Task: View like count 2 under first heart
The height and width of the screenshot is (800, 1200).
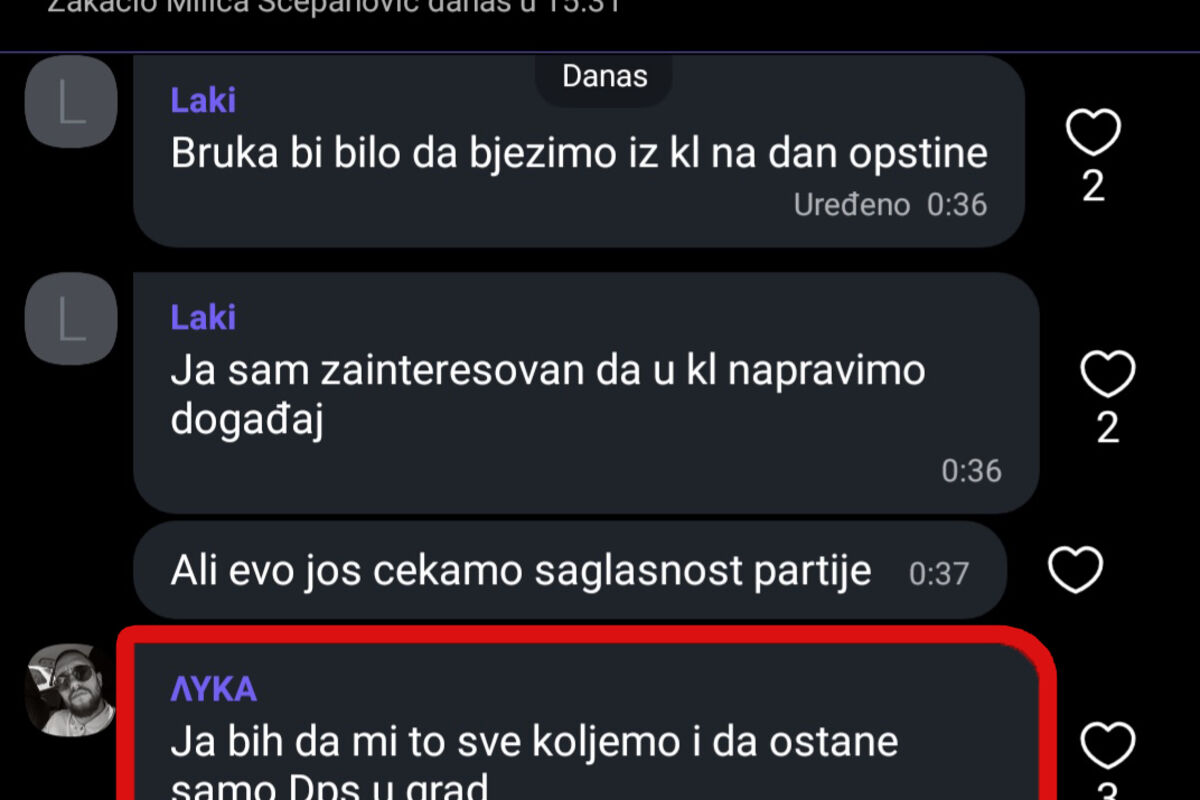Action: click(1094, 187)
